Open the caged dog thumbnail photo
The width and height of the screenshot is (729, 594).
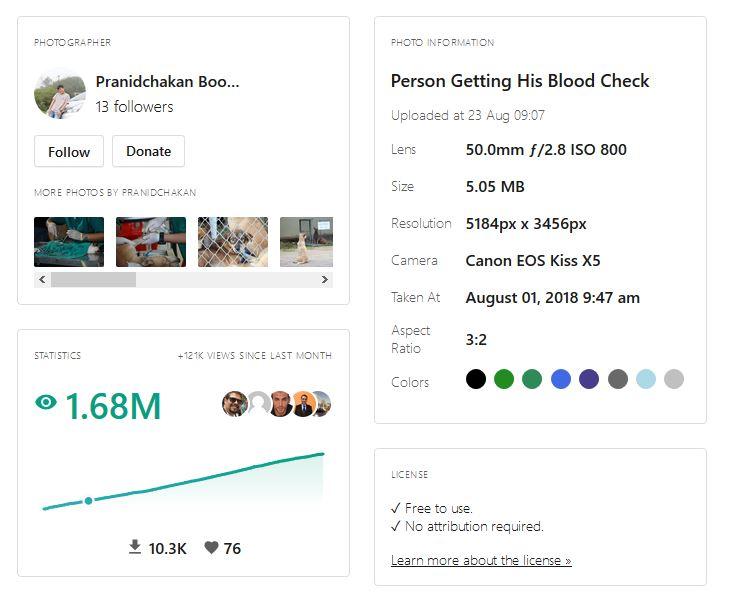(233, 242)
